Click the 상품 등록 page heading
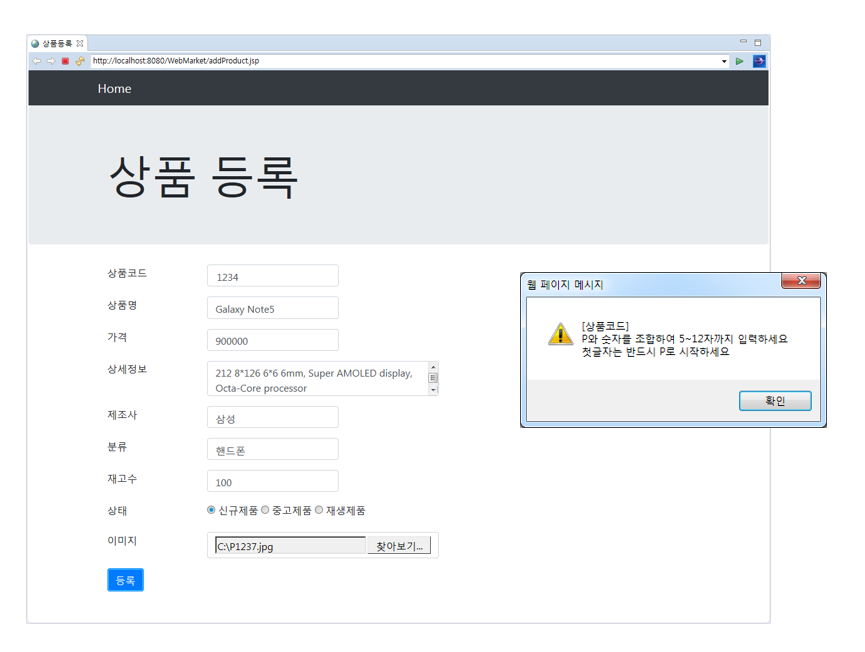This screenshot has width=865, height=652. click(204, 176)
